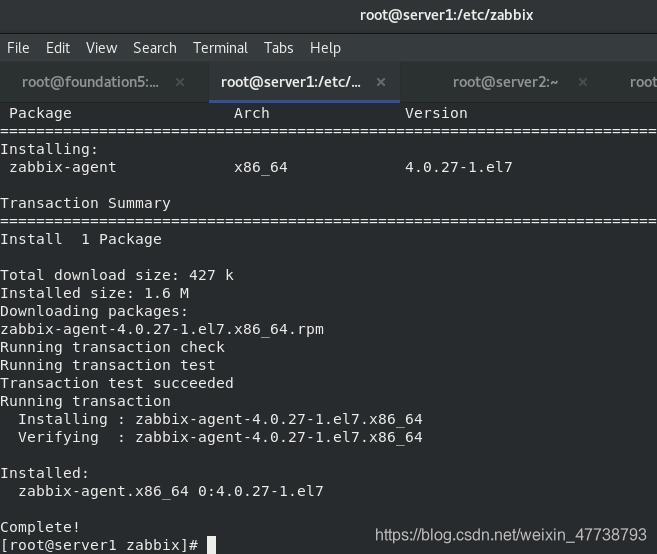Click 'Running transaction test' line
Screen dimensions: 657x554
click(x=108, y=365)
